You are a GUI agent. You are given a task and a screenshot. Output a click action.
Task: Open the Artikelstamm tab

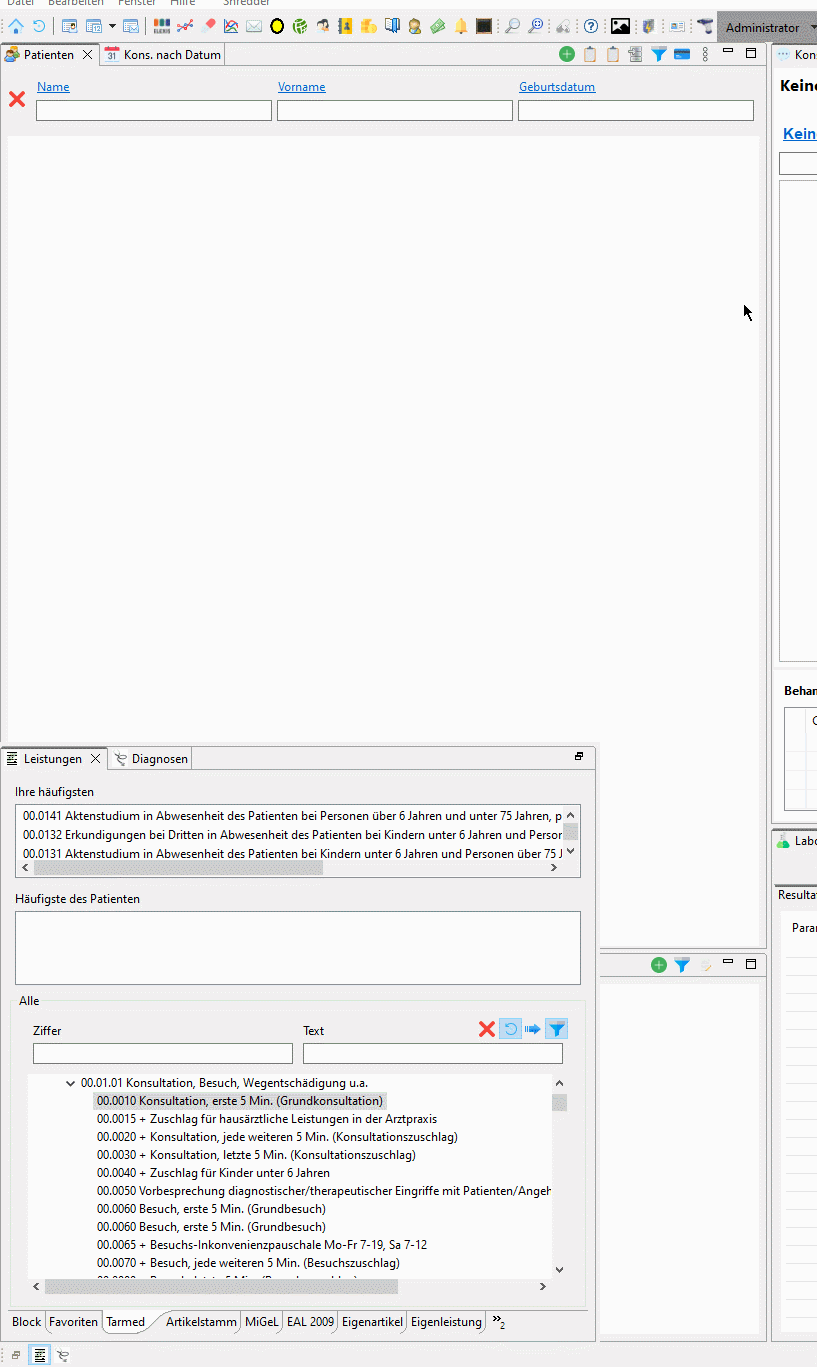(x=200, y=1322)
